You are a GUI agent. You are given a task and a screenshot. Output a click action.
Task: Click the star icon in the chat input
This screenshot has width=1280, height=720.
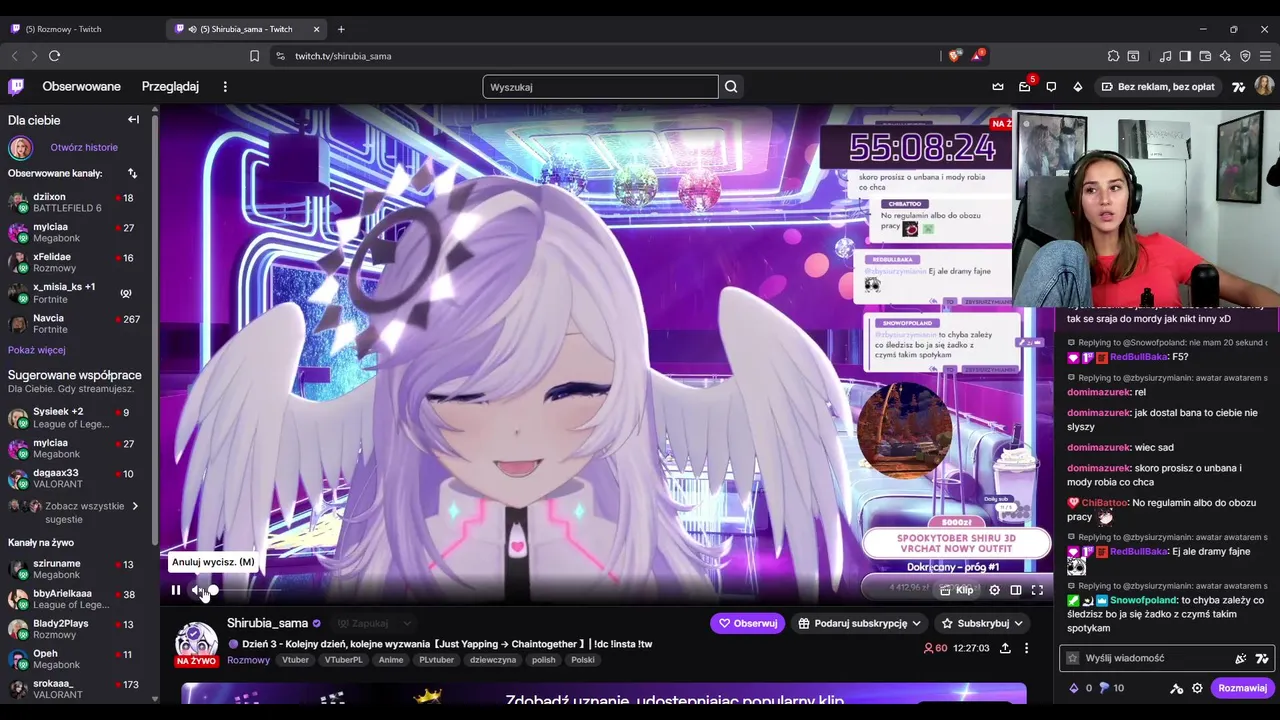click(x=1072, y=658)
